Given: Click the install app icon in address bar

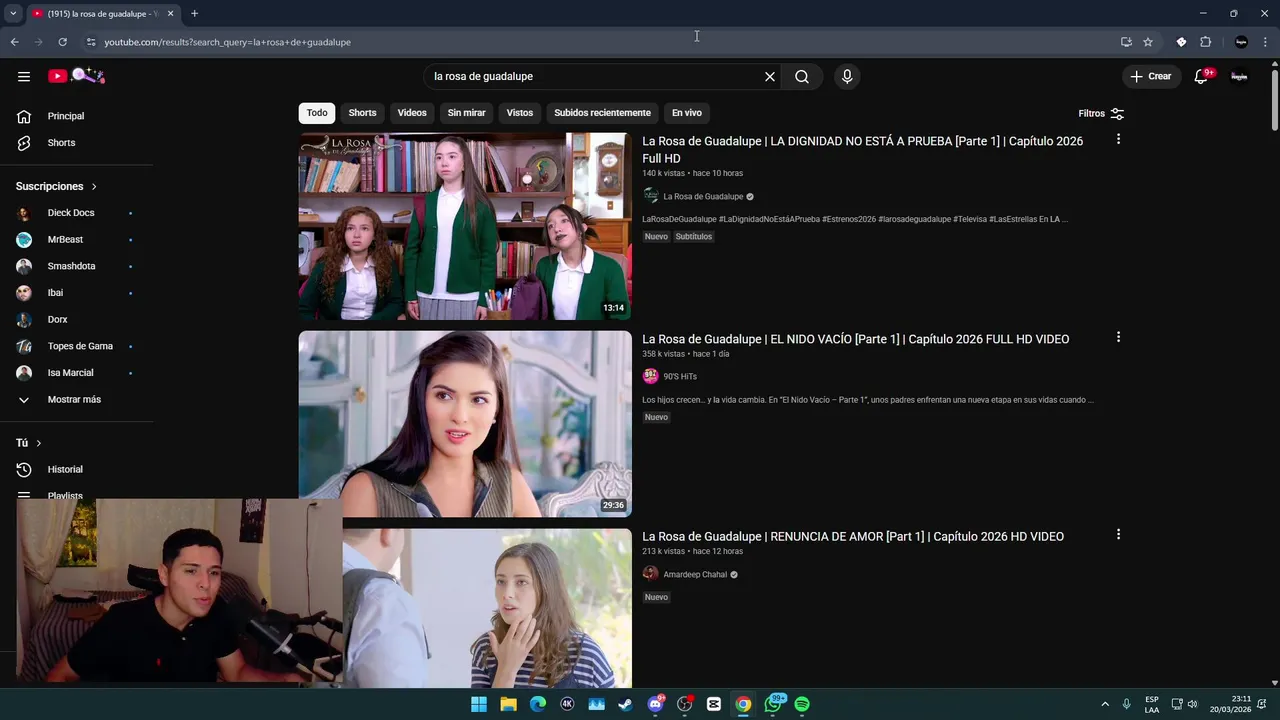Looking at the screenshot, I should [x=1126, y=42].
